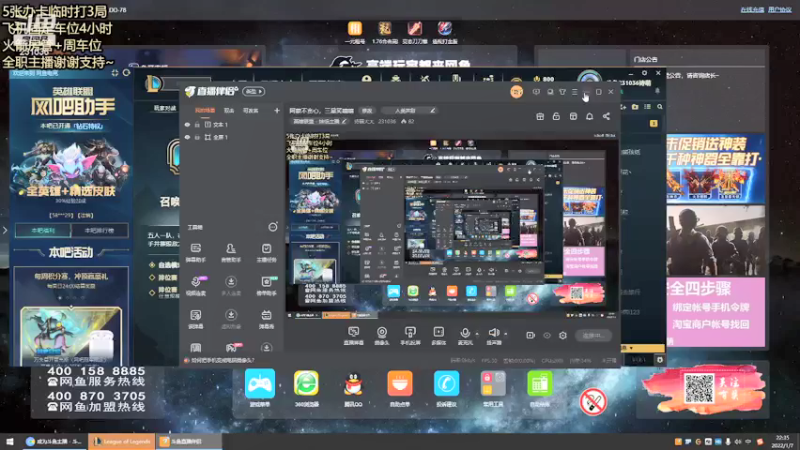This screenshot has height=450, width=800.
Task: Click the screen capture source icon
Action: click(353, 336)
